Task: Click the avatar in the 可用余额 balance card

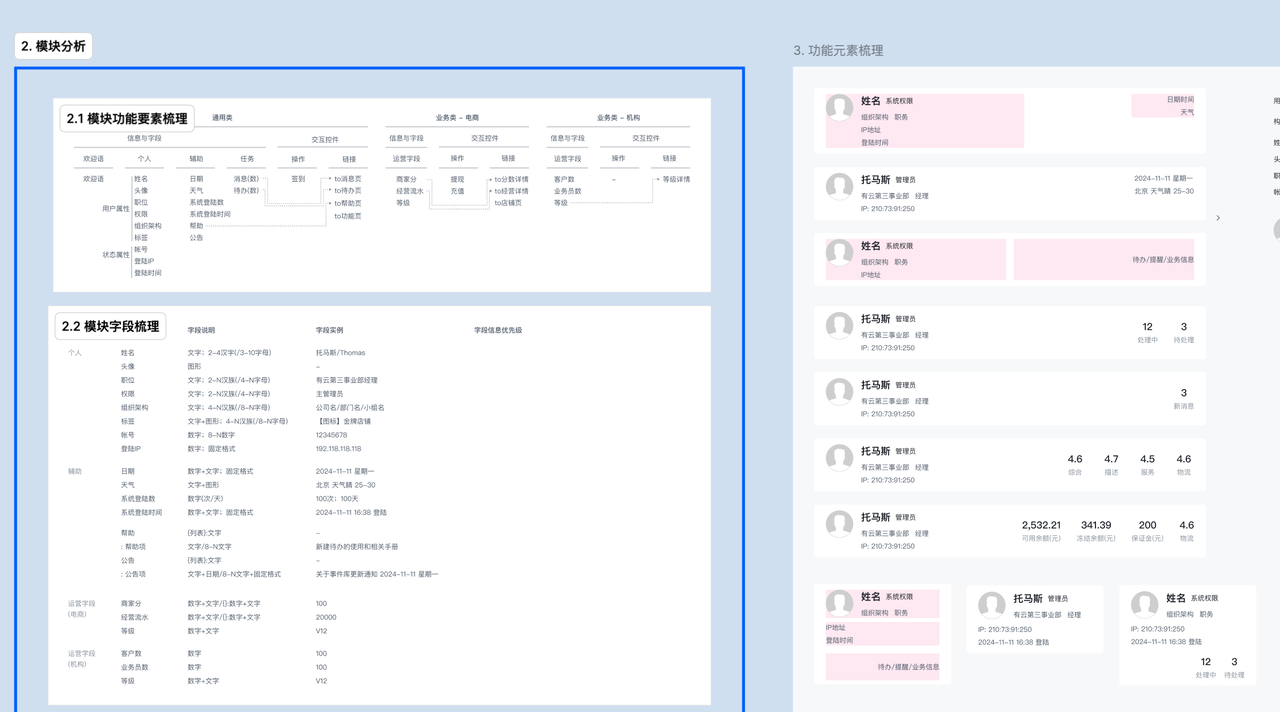Action: pos(839,523)
